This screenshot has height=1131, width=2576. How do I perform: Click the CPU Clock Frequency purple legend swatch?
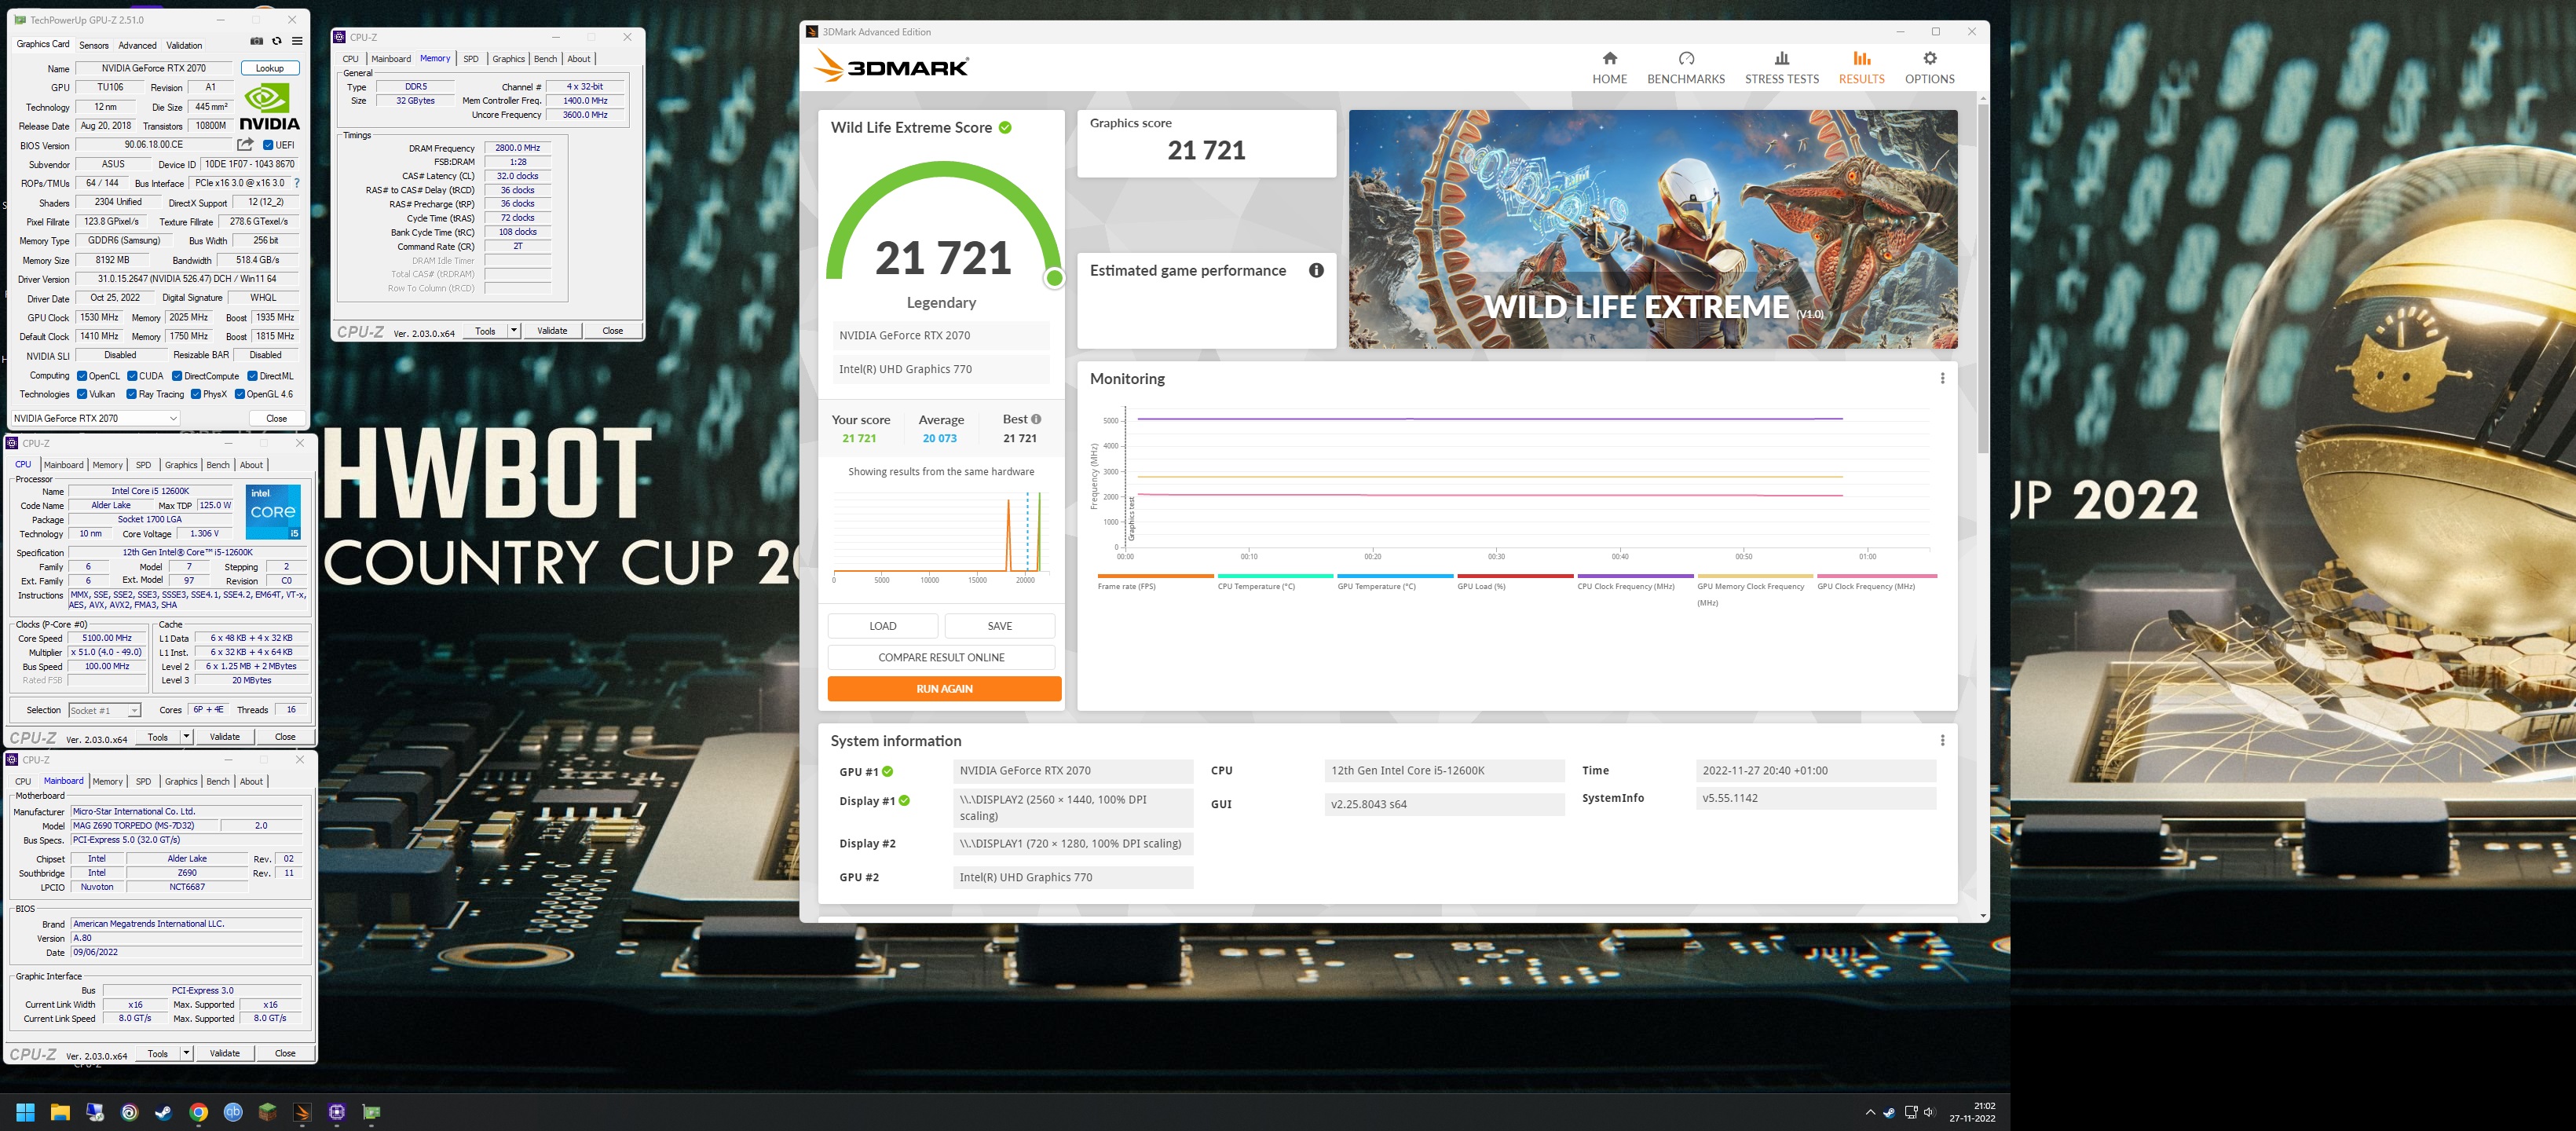[1635, 576]
